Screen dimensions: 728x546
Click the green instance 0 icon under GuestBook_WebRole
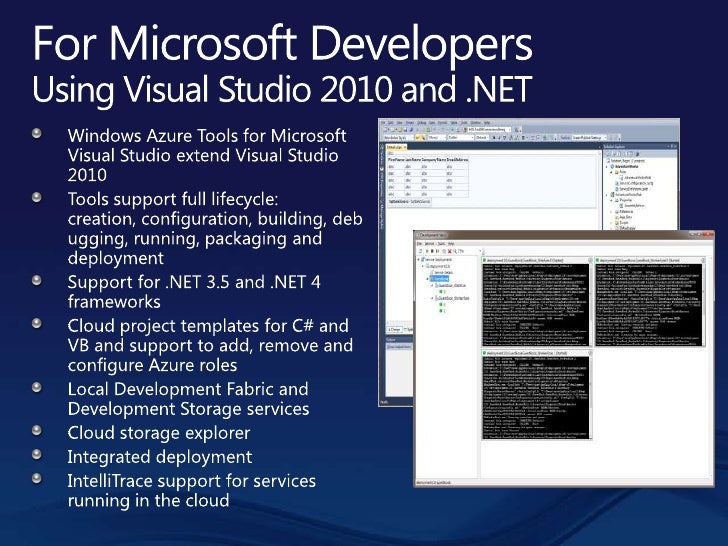point(442,292)
